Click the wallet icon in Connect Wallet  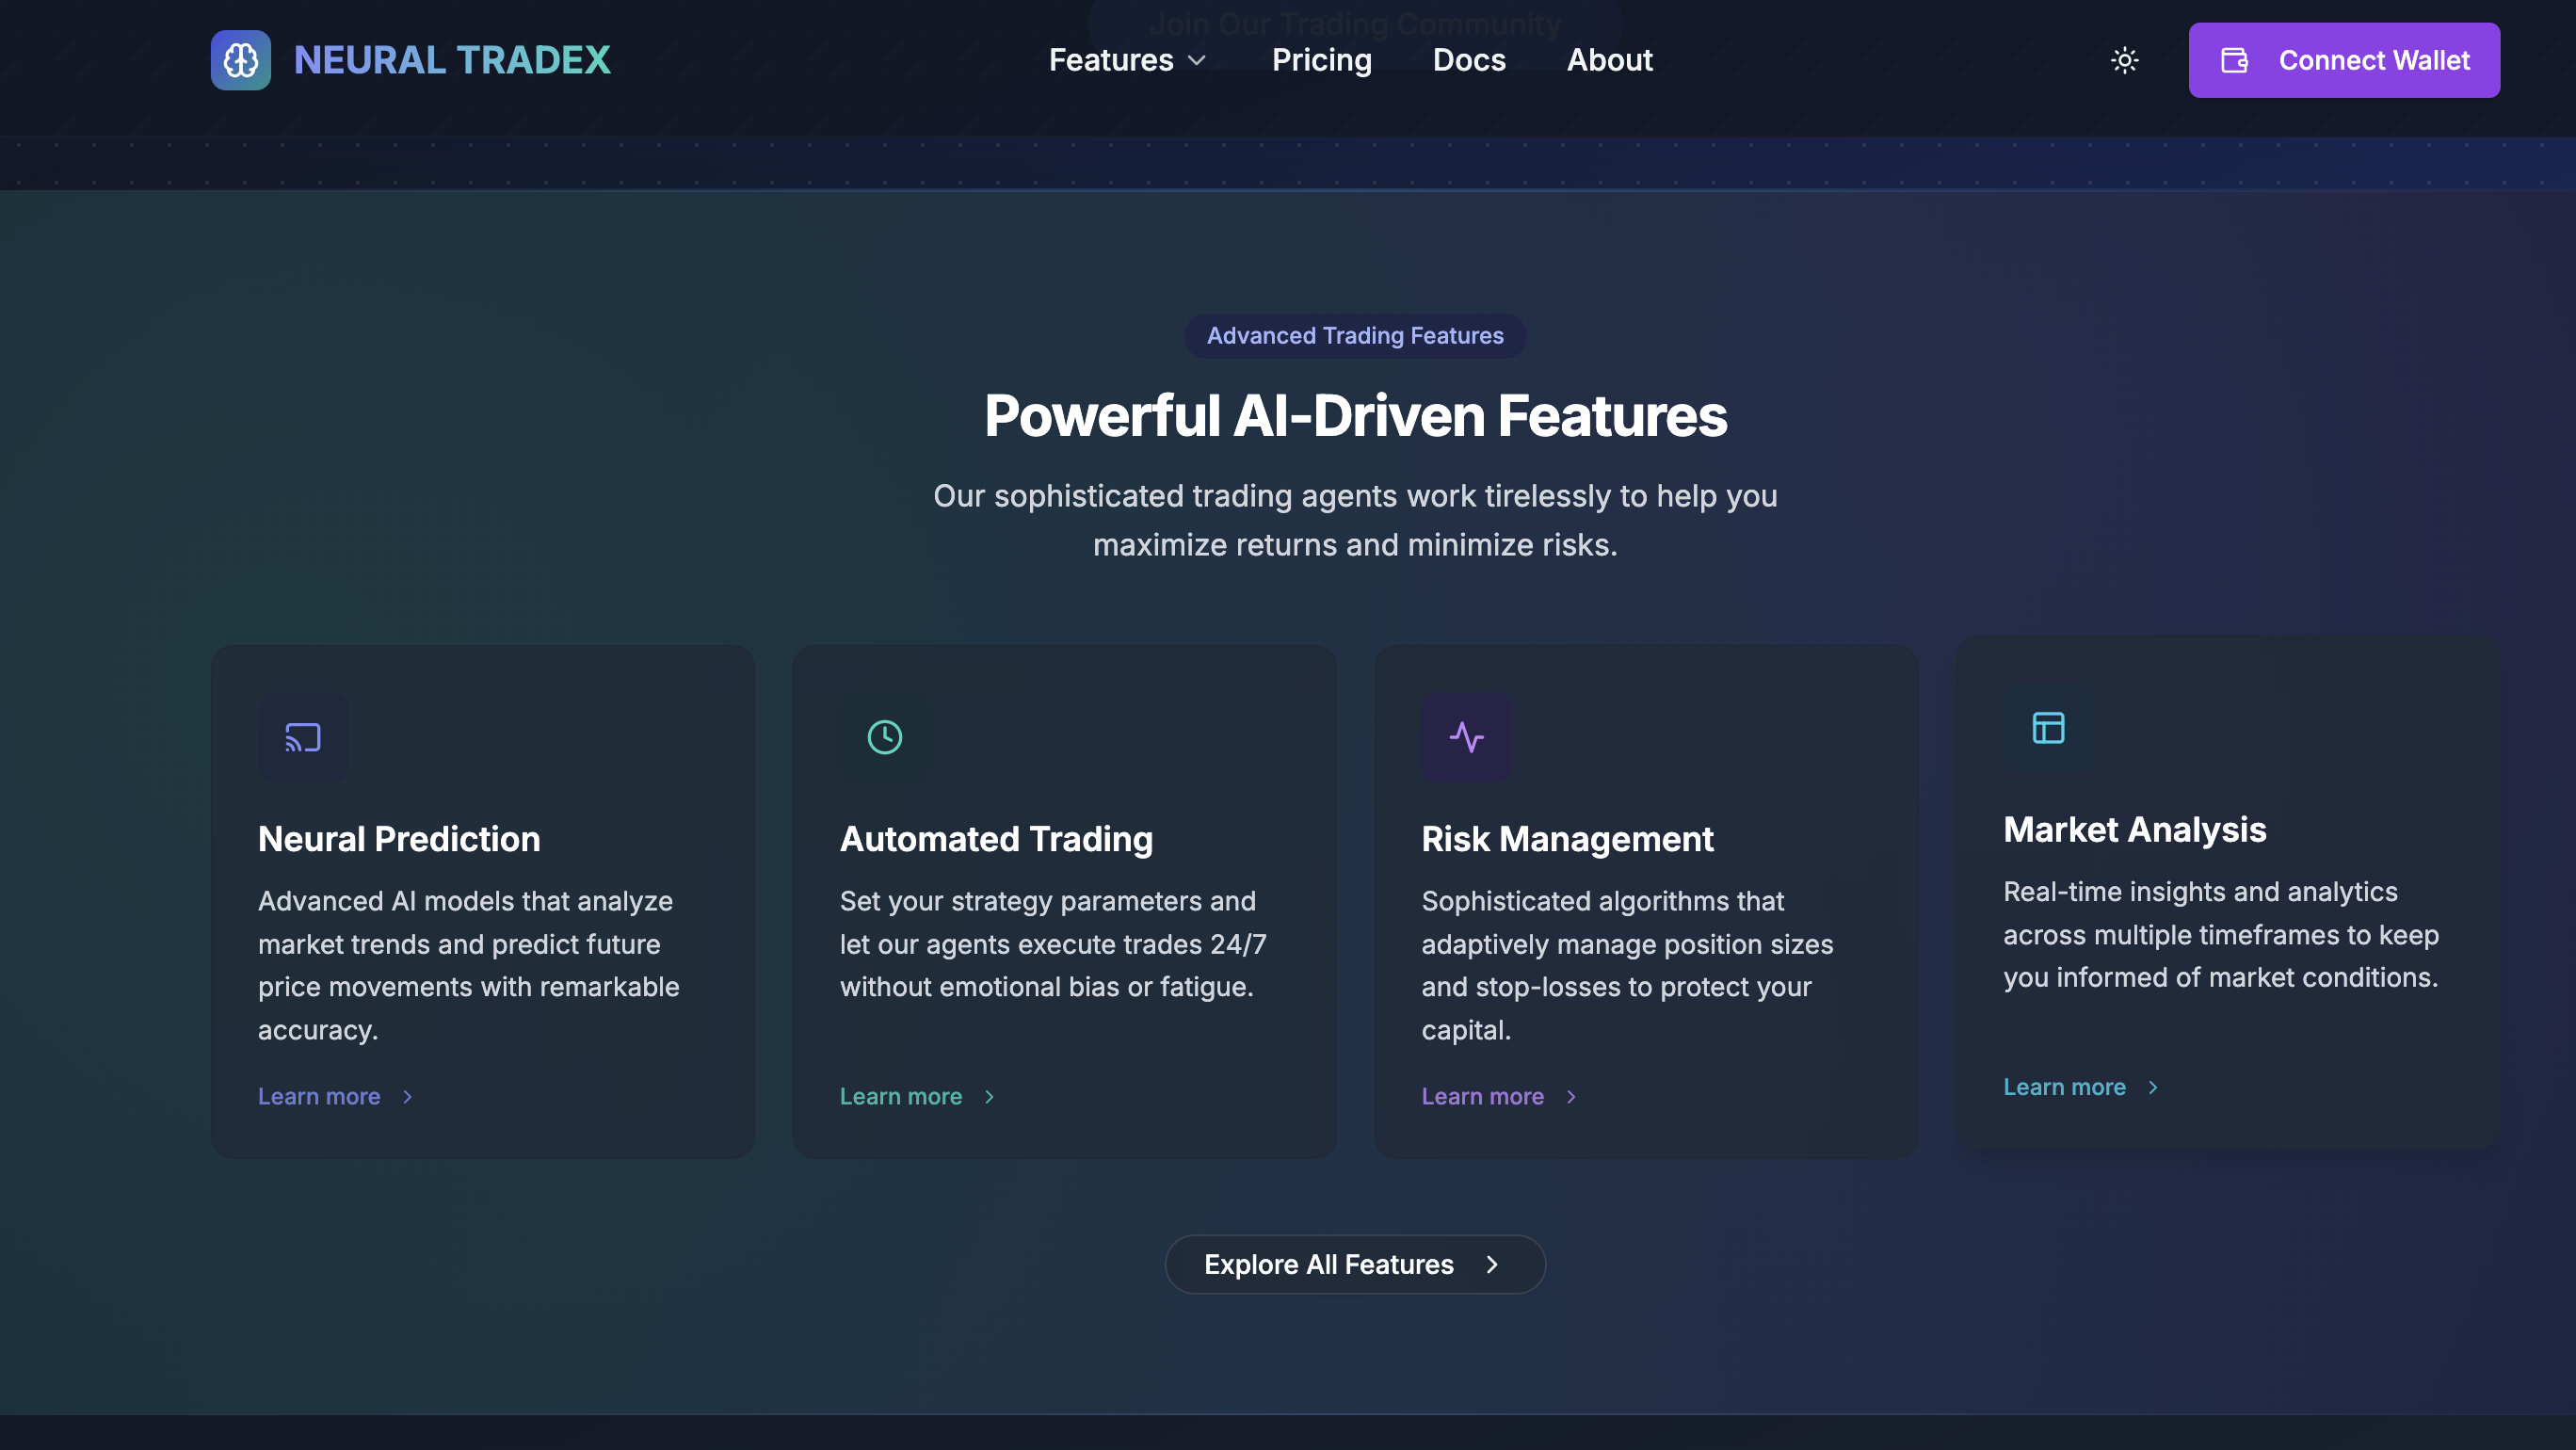point(2234,60)
